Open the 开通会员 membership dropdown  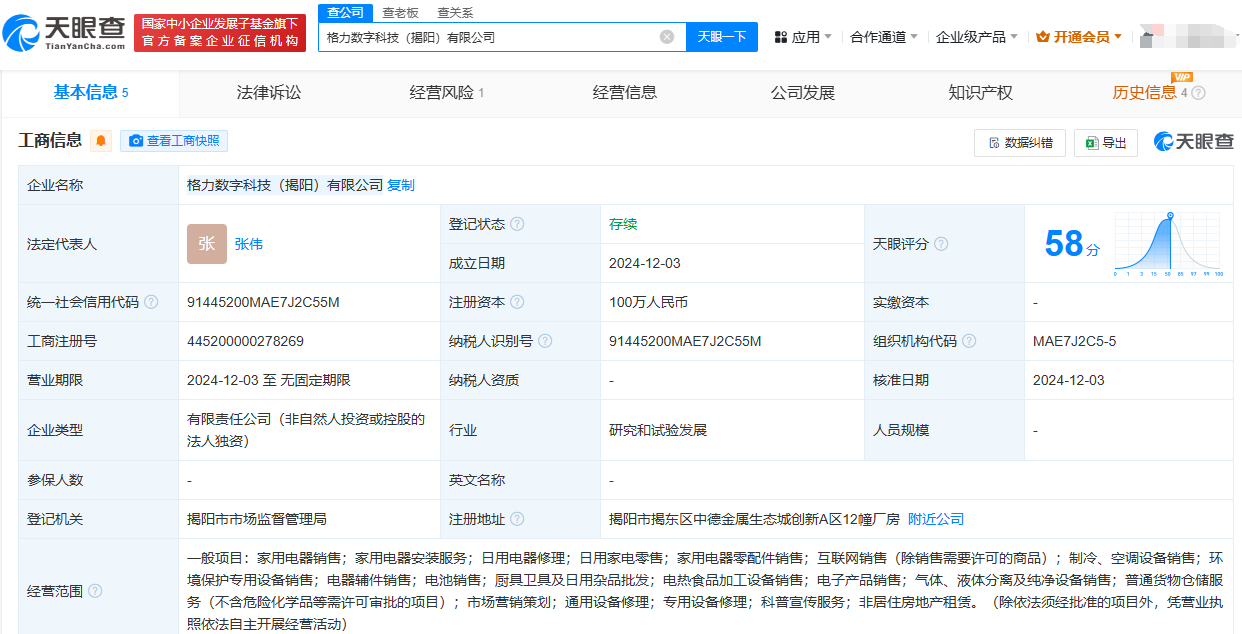tap(1079, 37)
